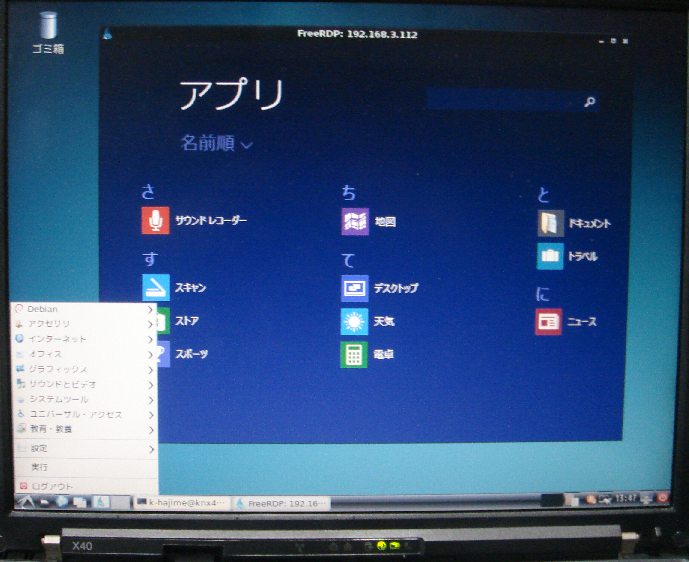Jump to the と letter group header
689x562 pixels.
click(544, 194)
